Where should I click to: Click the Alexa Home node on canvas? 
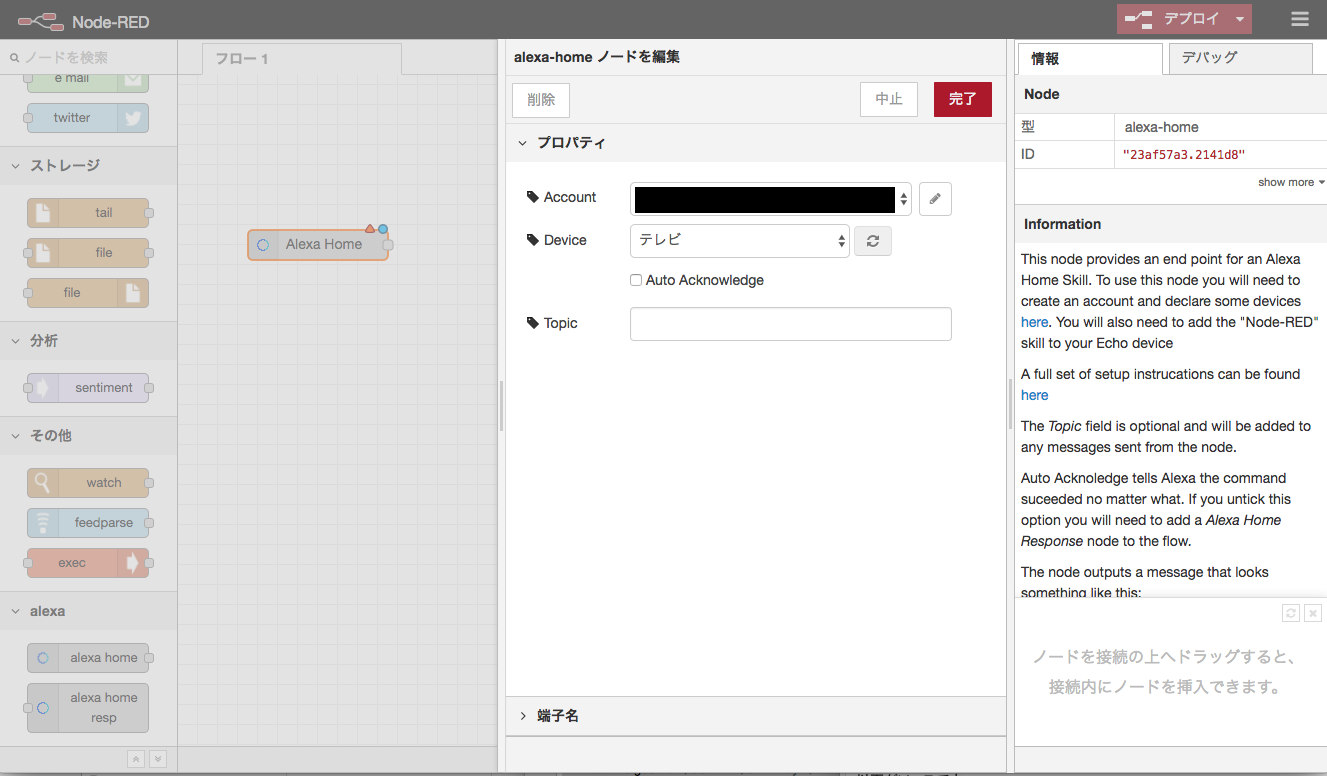(318, 245)
